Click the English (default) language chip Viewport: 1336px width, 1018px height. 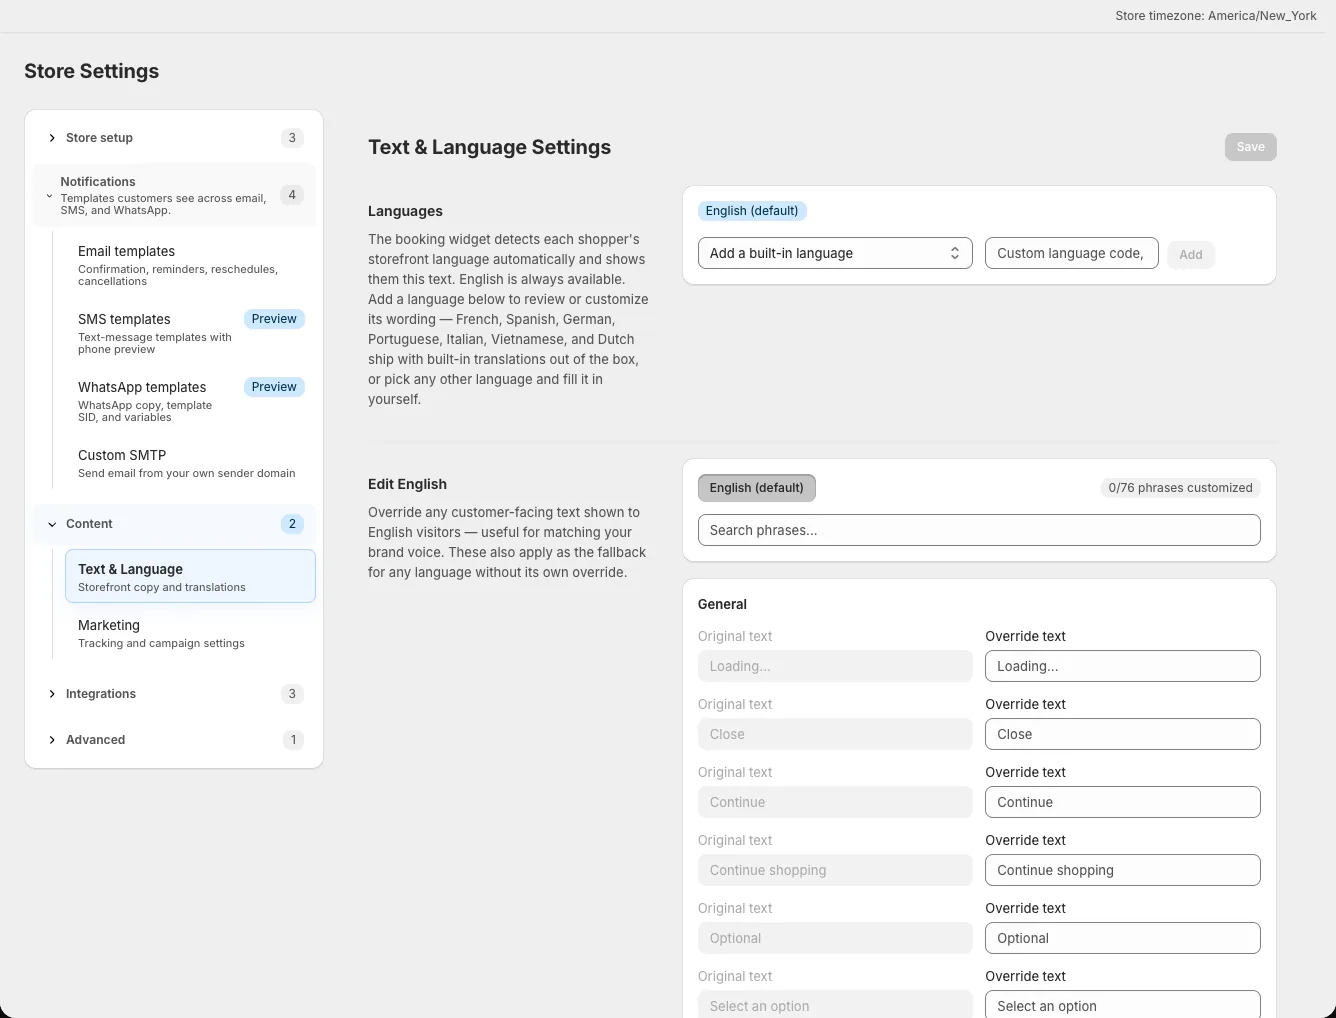pyautogui.click(x=752, y=211)
